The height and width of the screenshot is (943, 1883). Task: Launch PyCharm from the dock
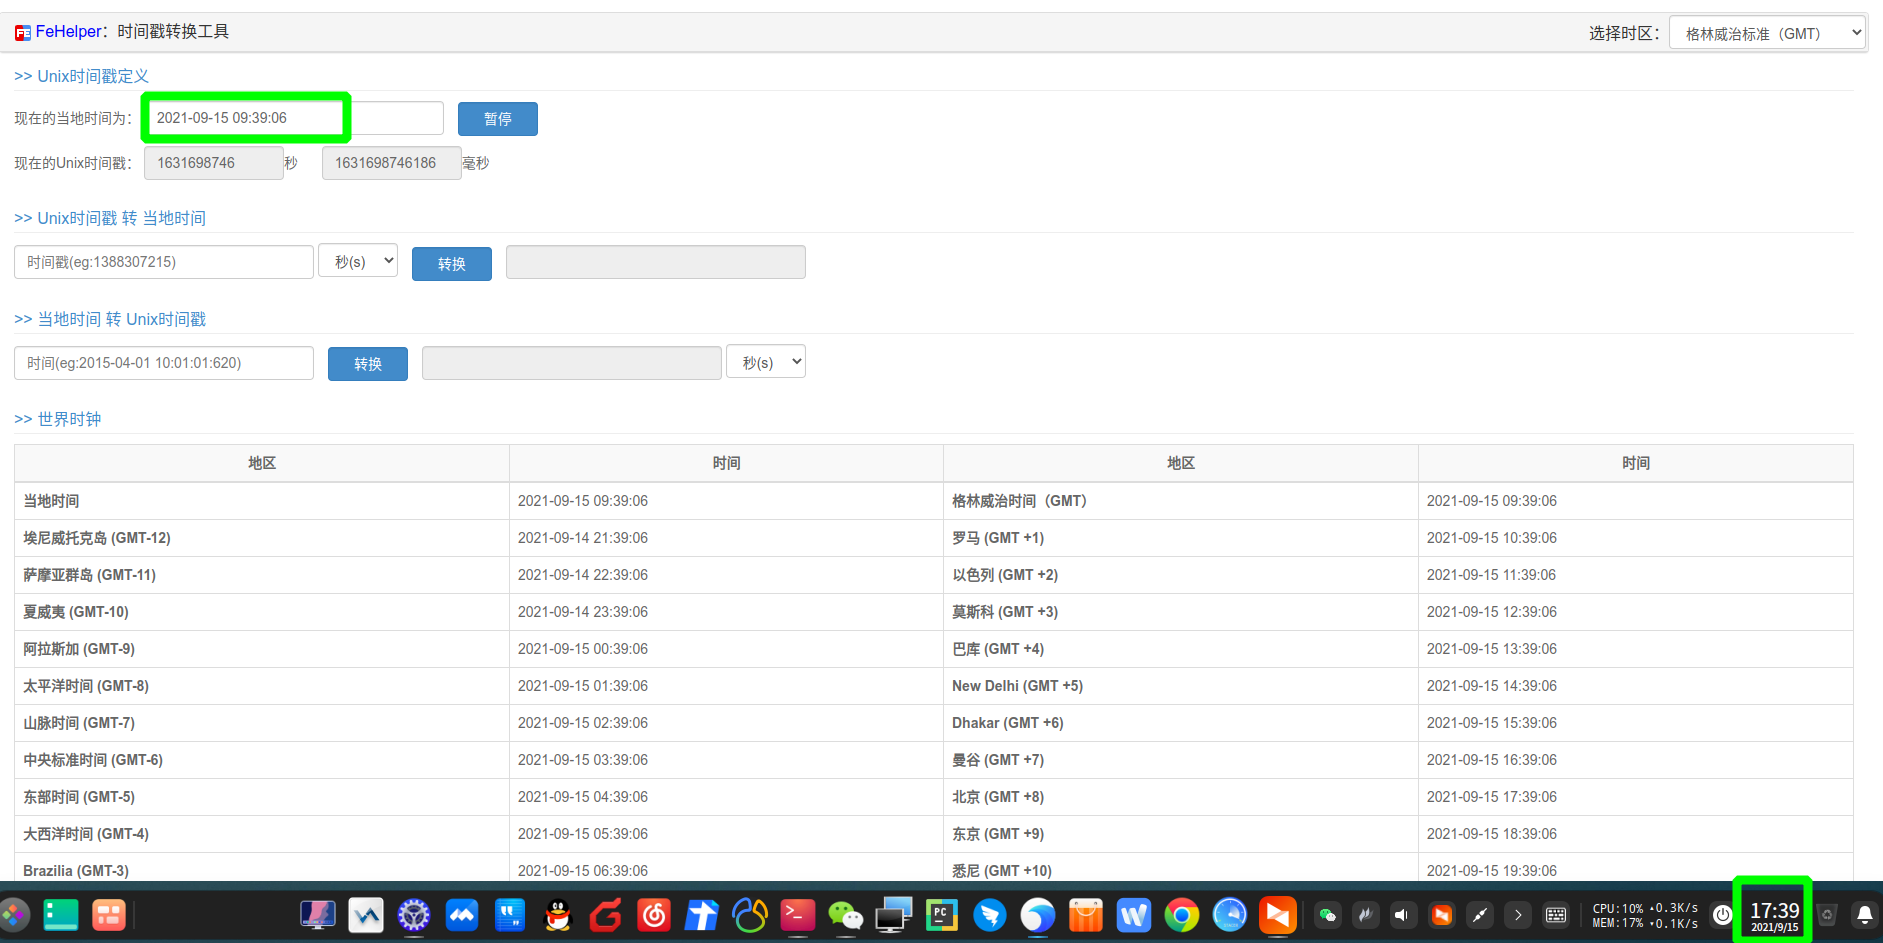point(942,914)
